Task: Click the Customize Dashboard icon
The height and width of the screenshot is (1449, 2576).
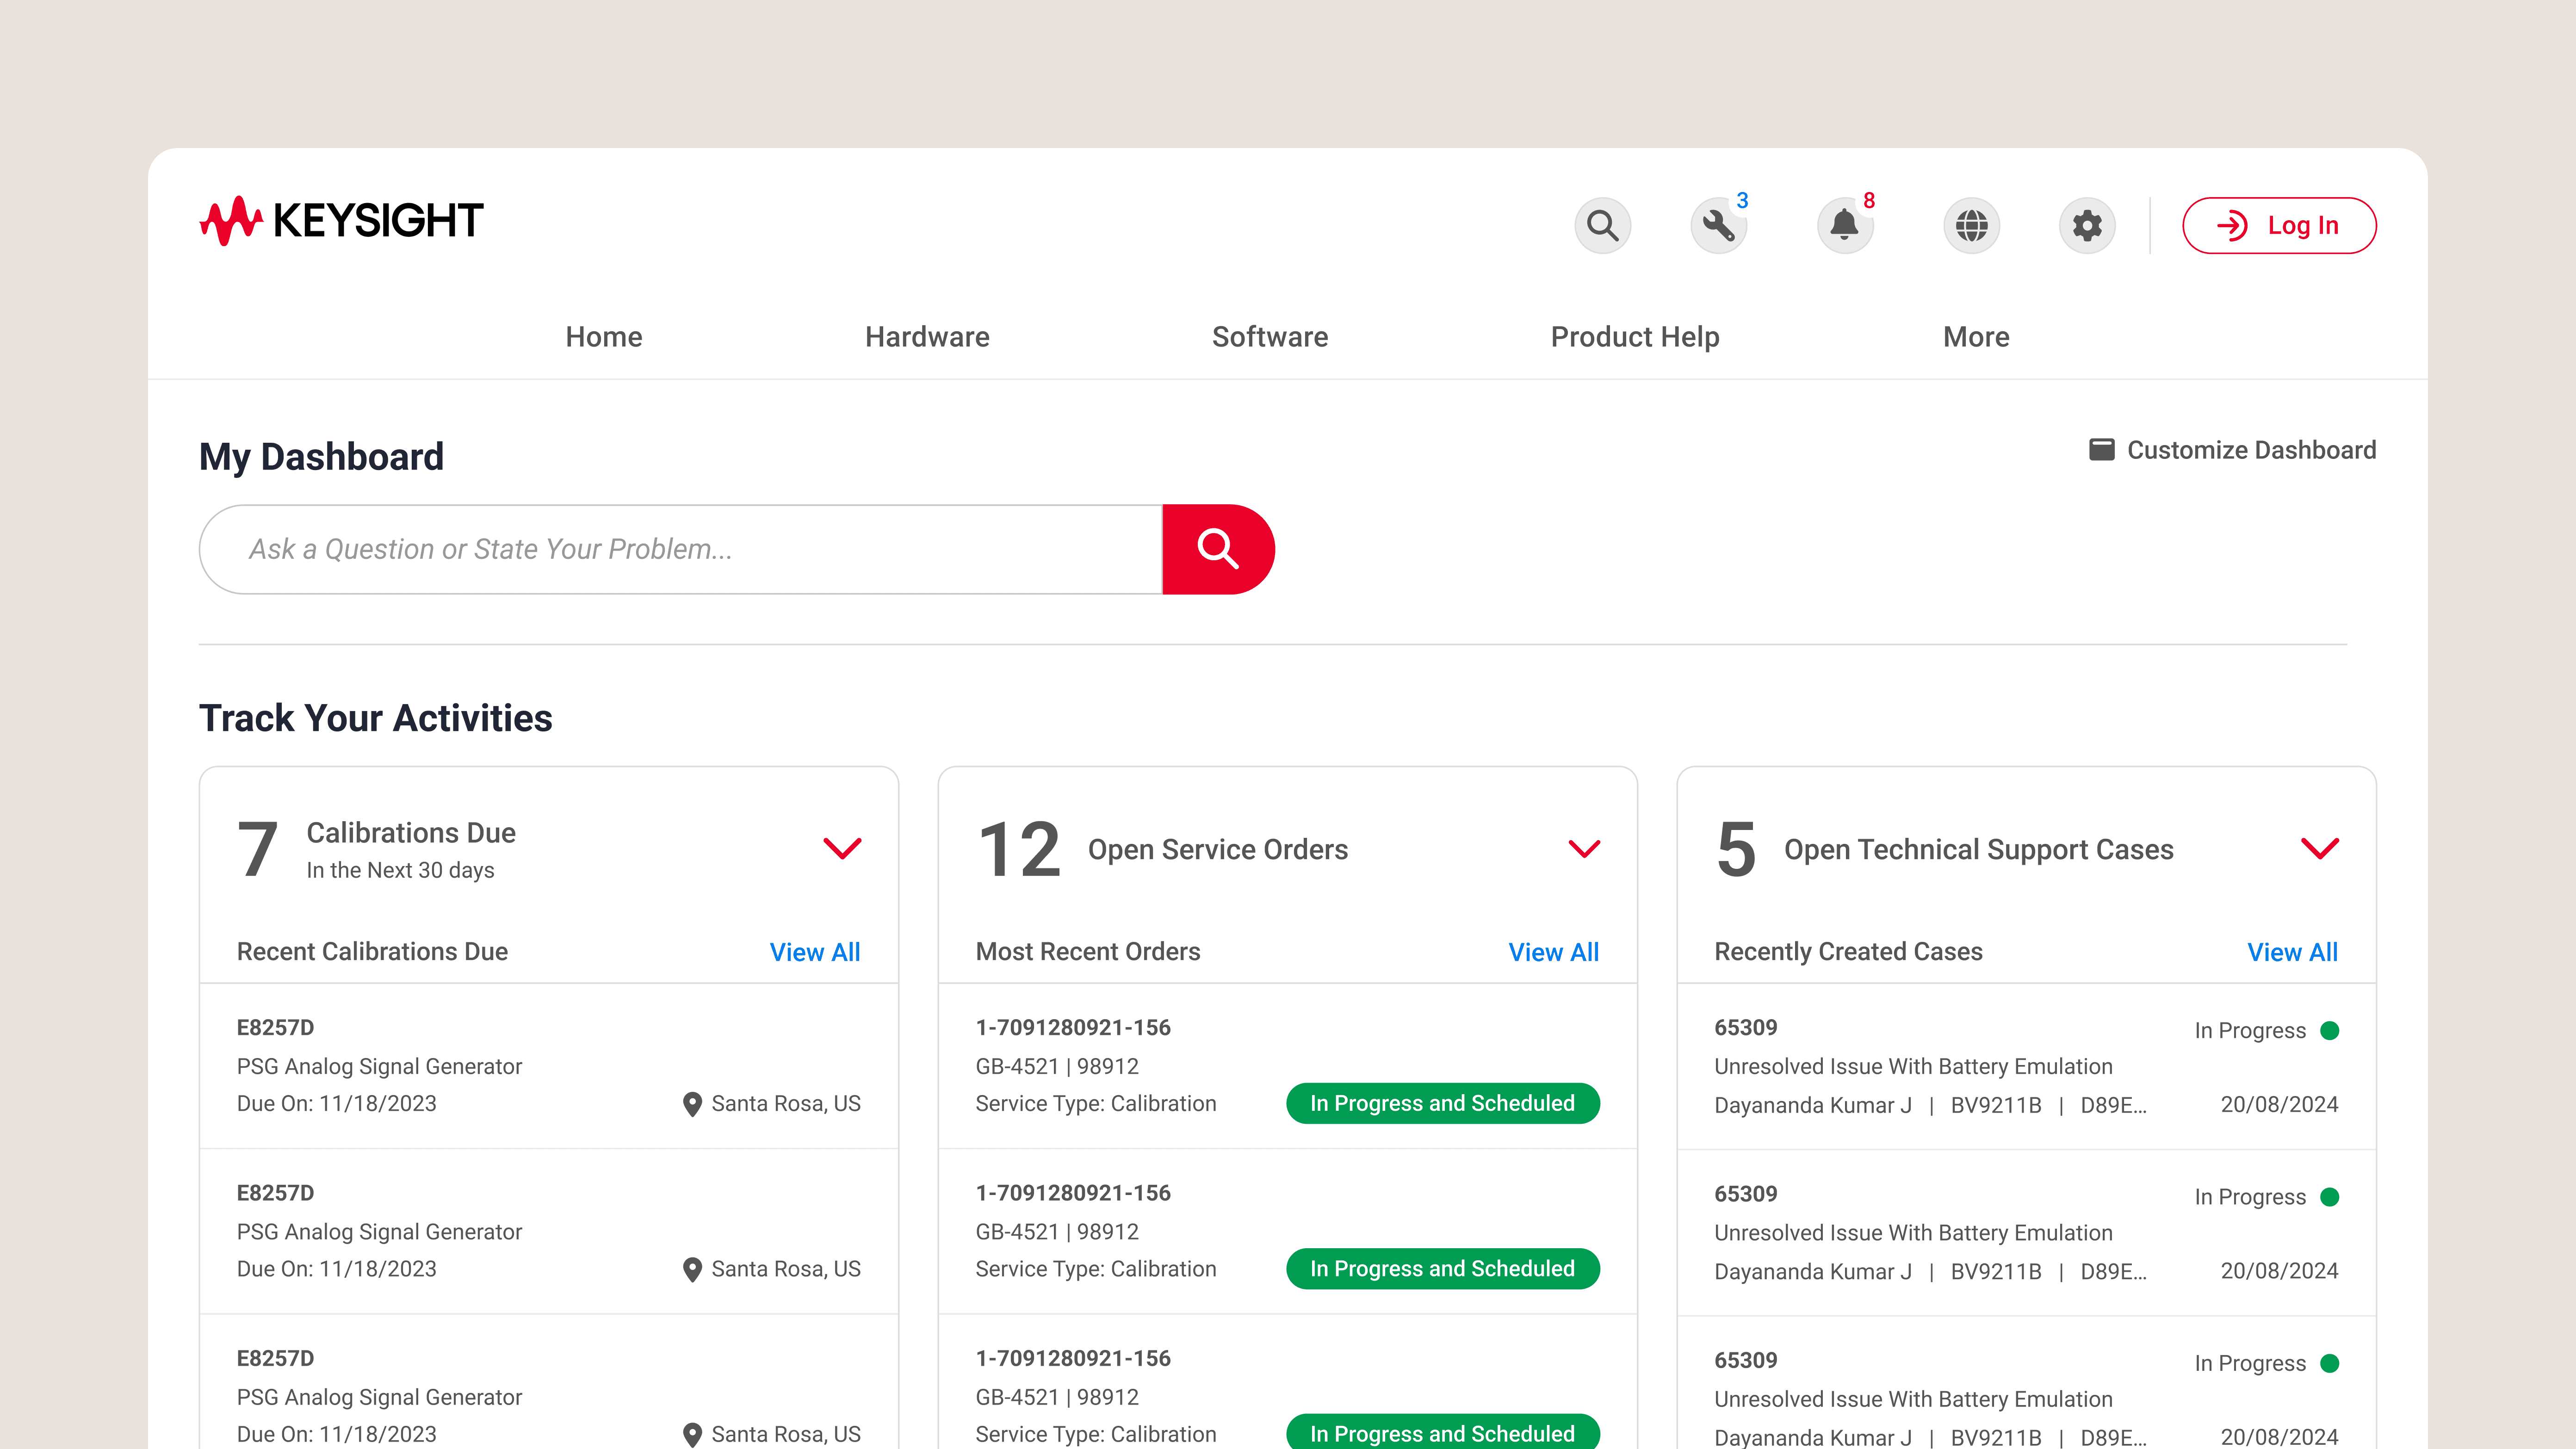Action: click(2102, 450)
